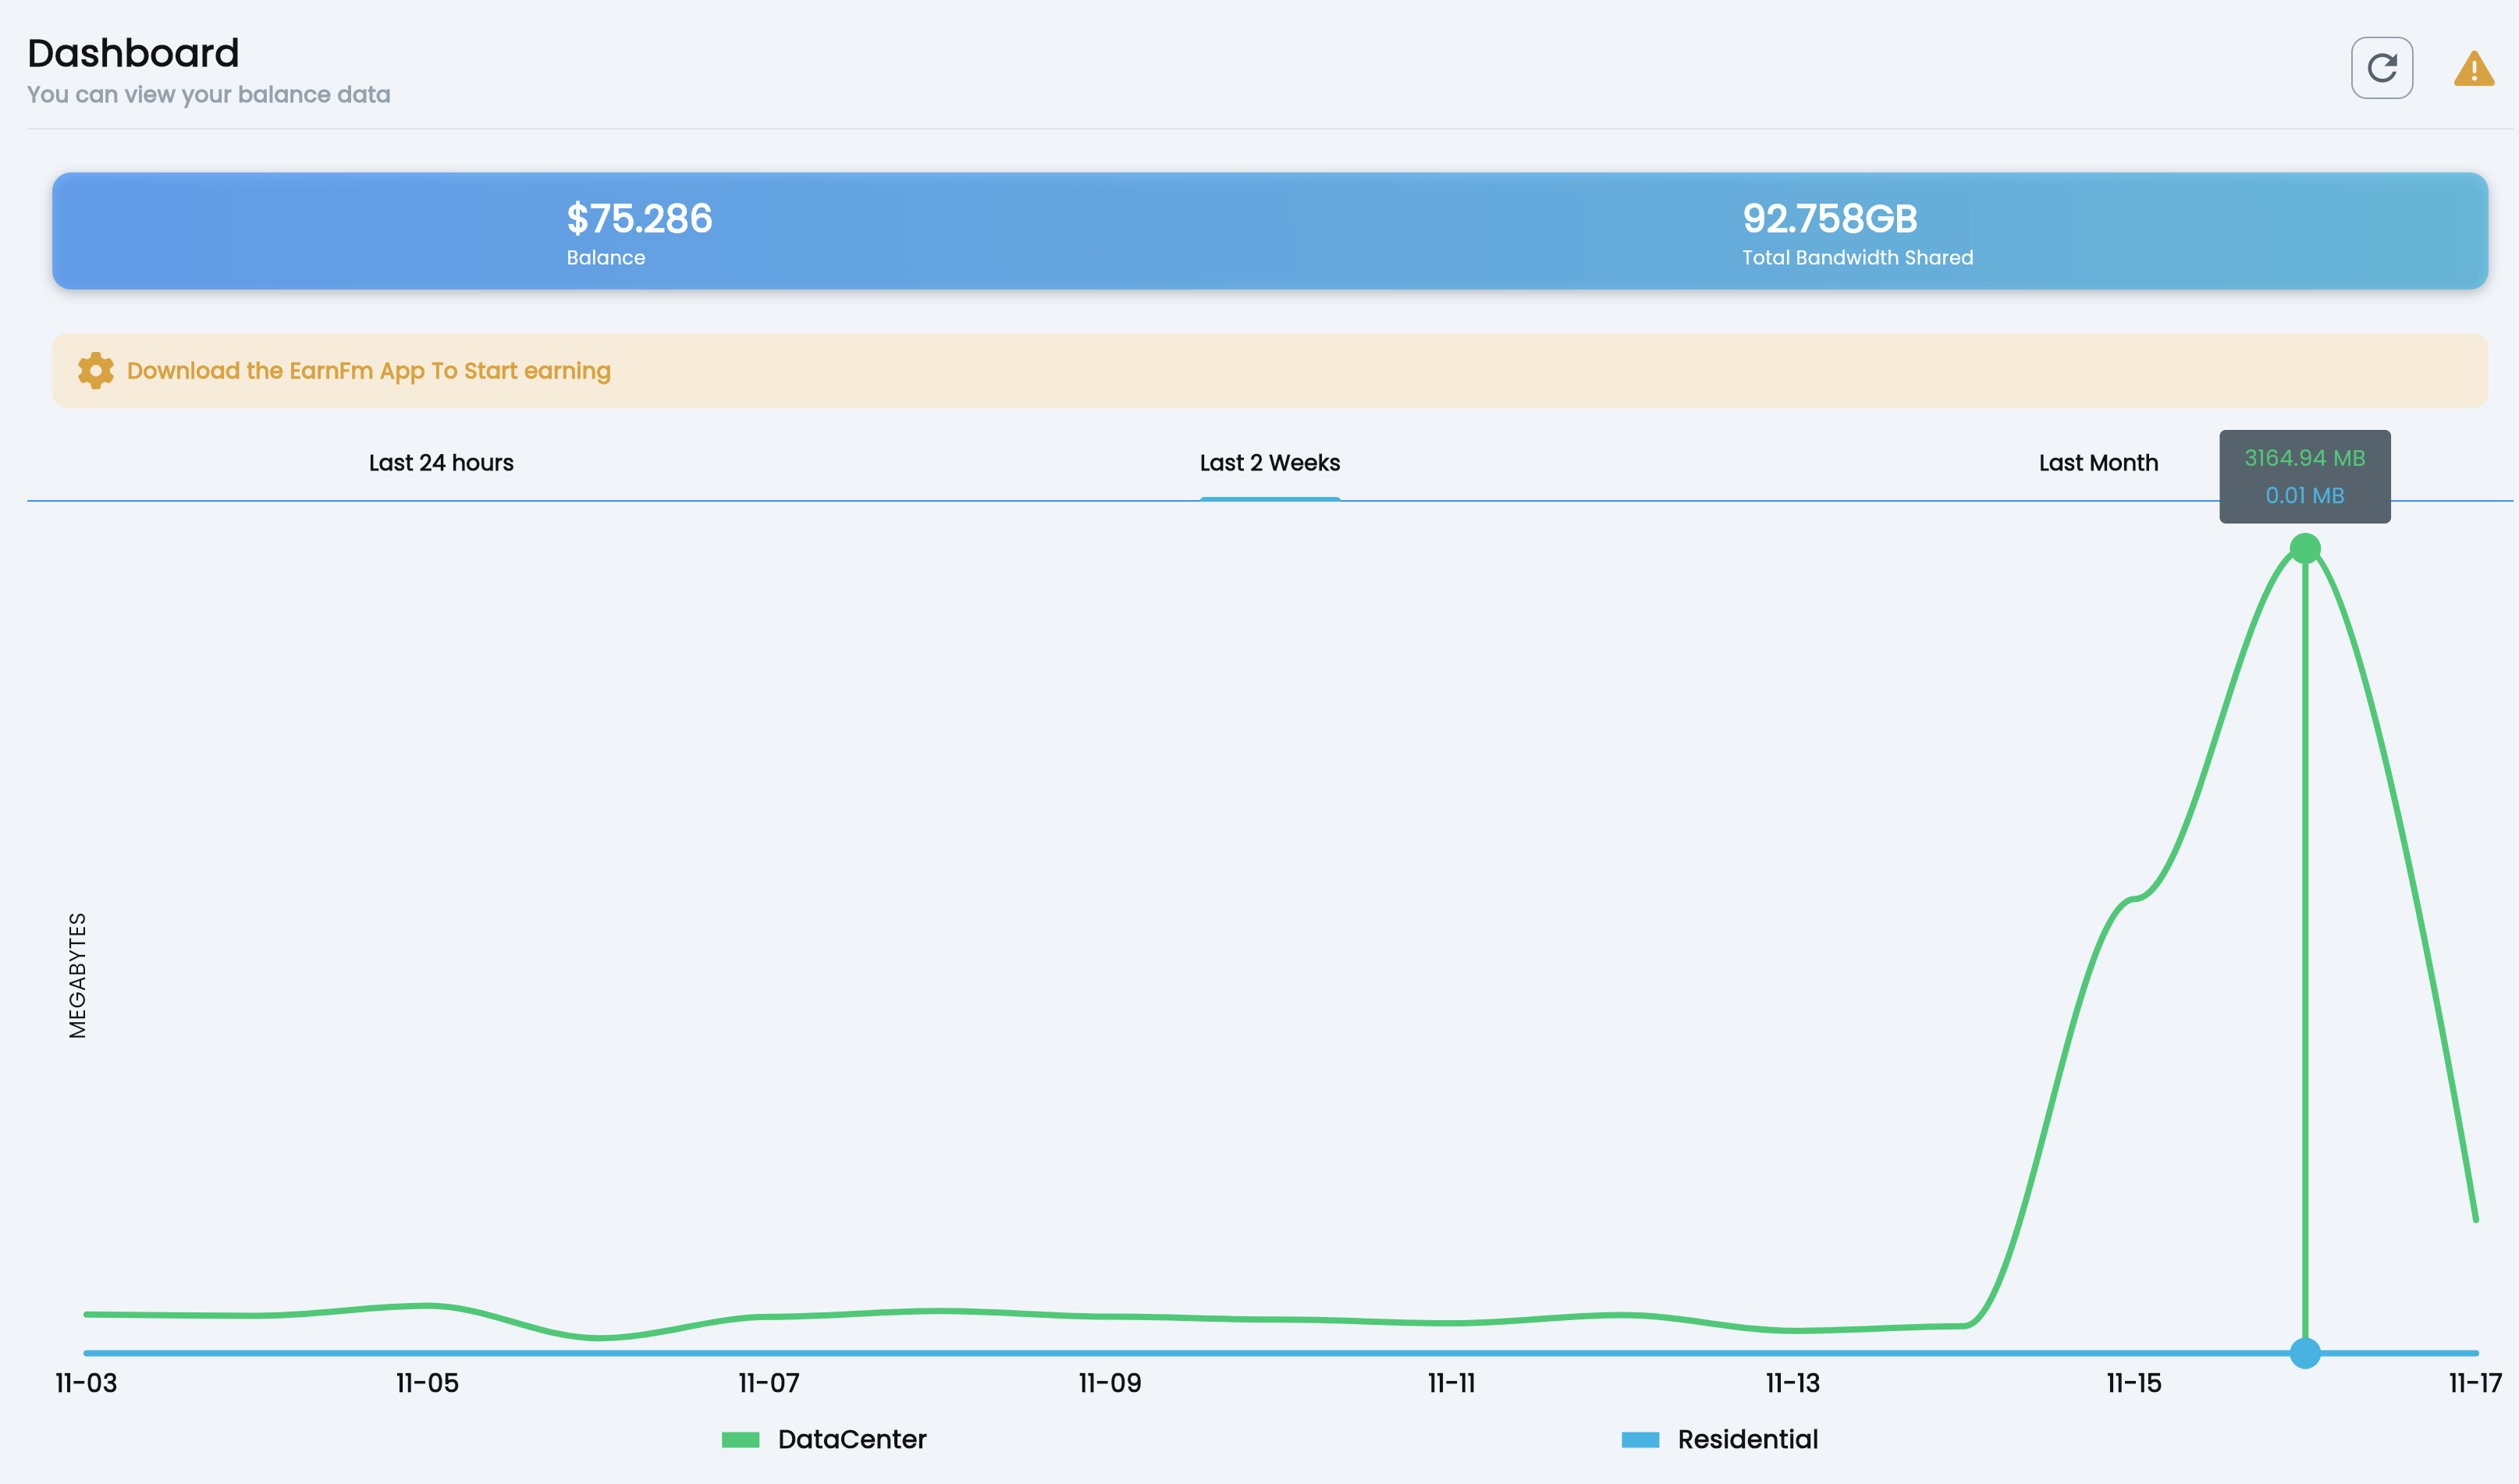
Task: Click the $75.286 balance figure
Action: pos(639,218)
